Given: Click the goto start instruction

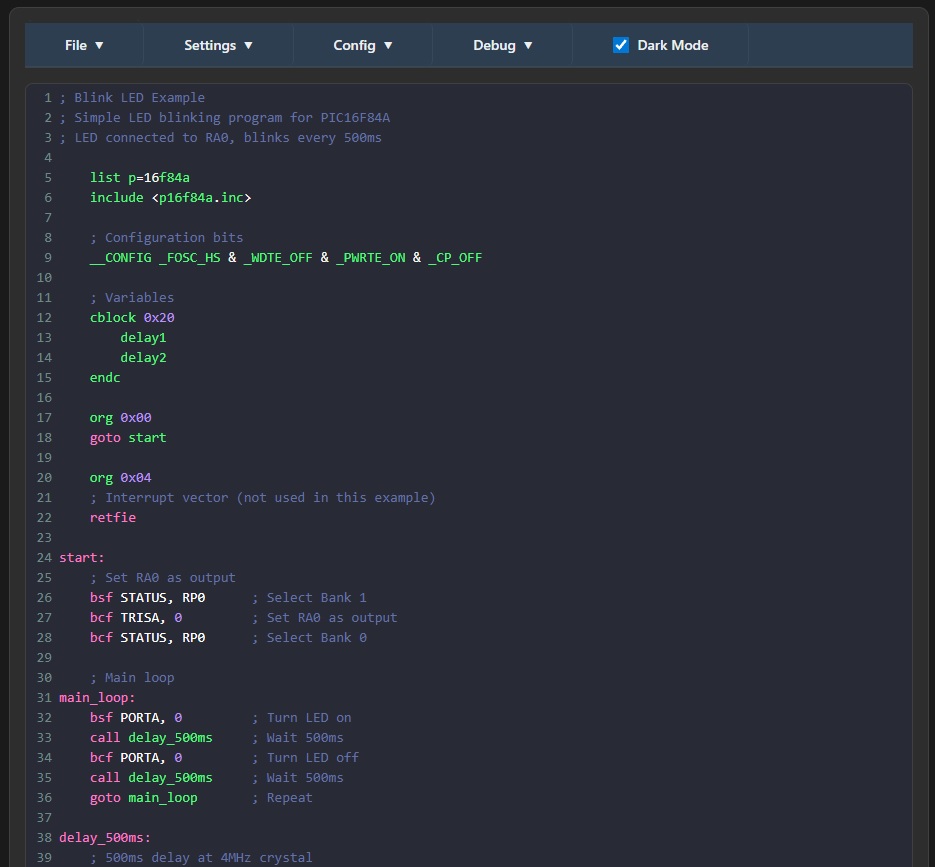Looking at the screenshot, I should point(126,437).
